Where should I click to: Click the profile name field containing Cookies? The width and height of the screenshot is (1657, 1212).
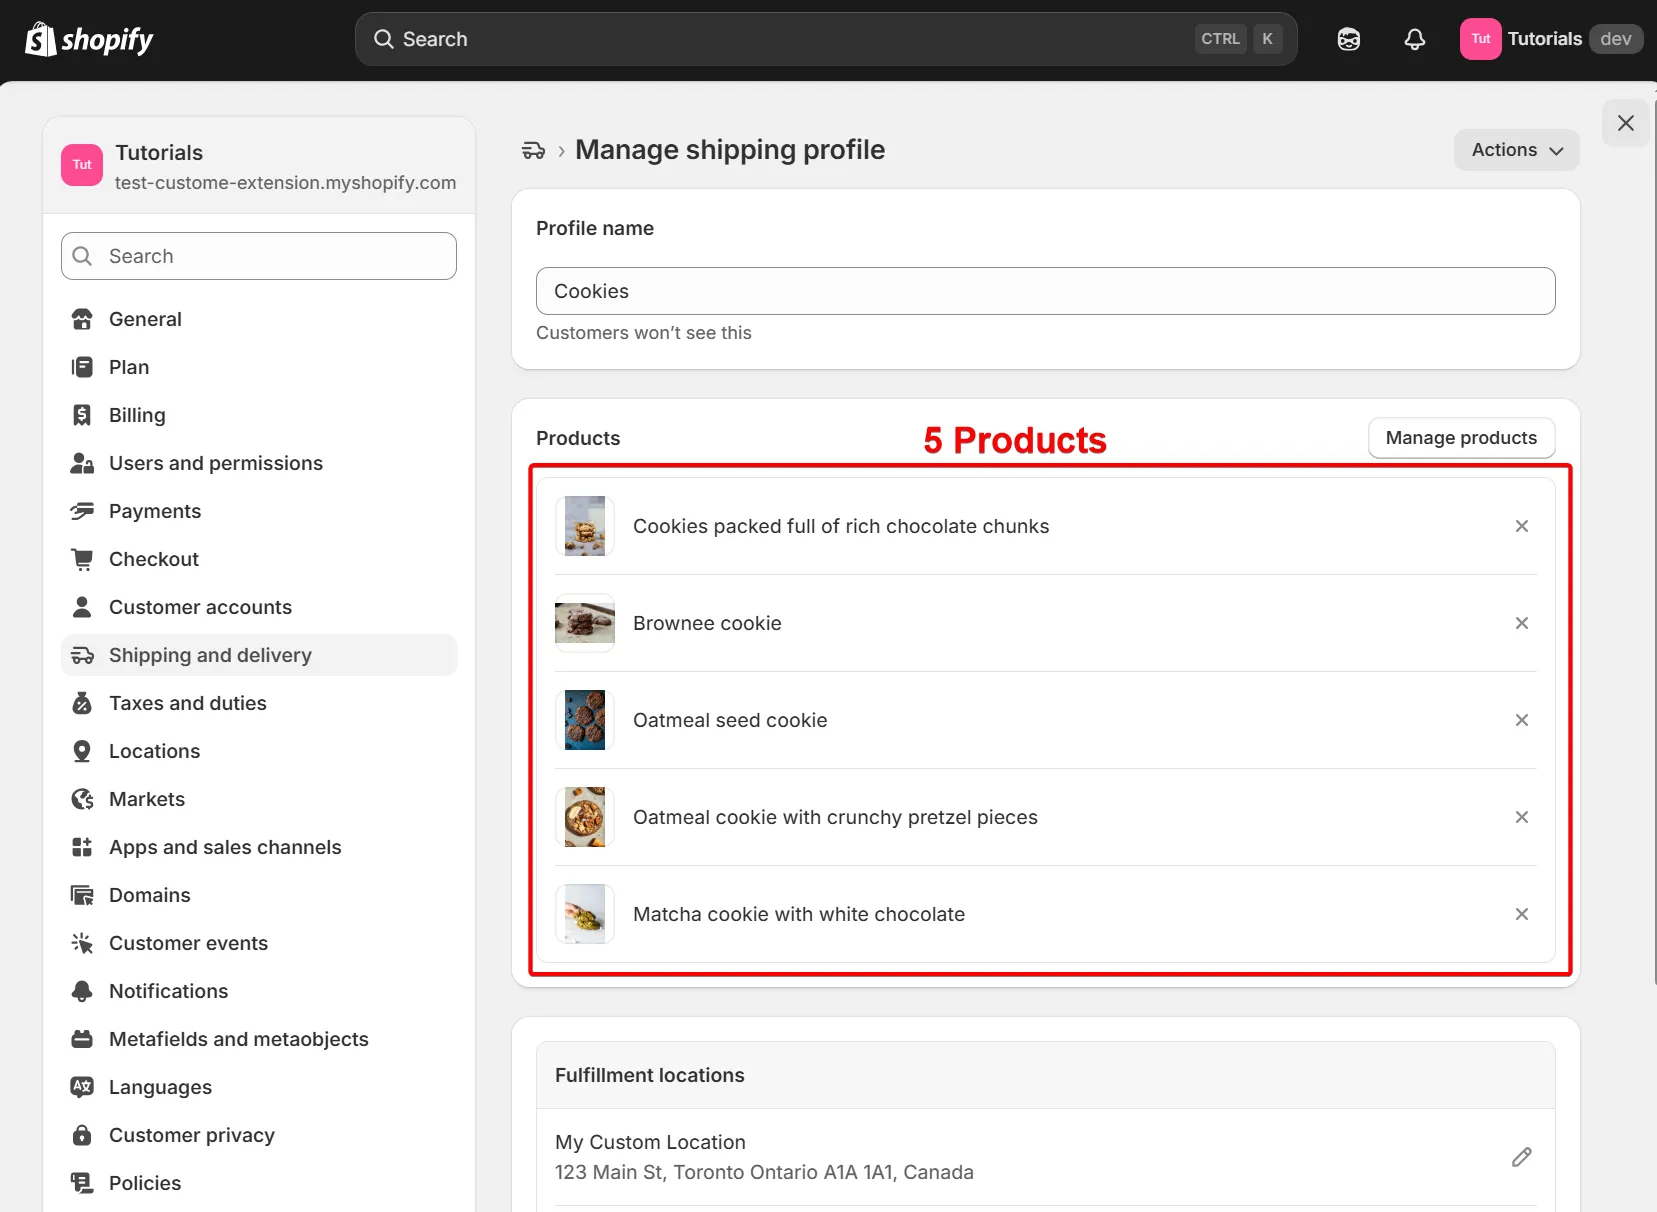point(1044,291)
